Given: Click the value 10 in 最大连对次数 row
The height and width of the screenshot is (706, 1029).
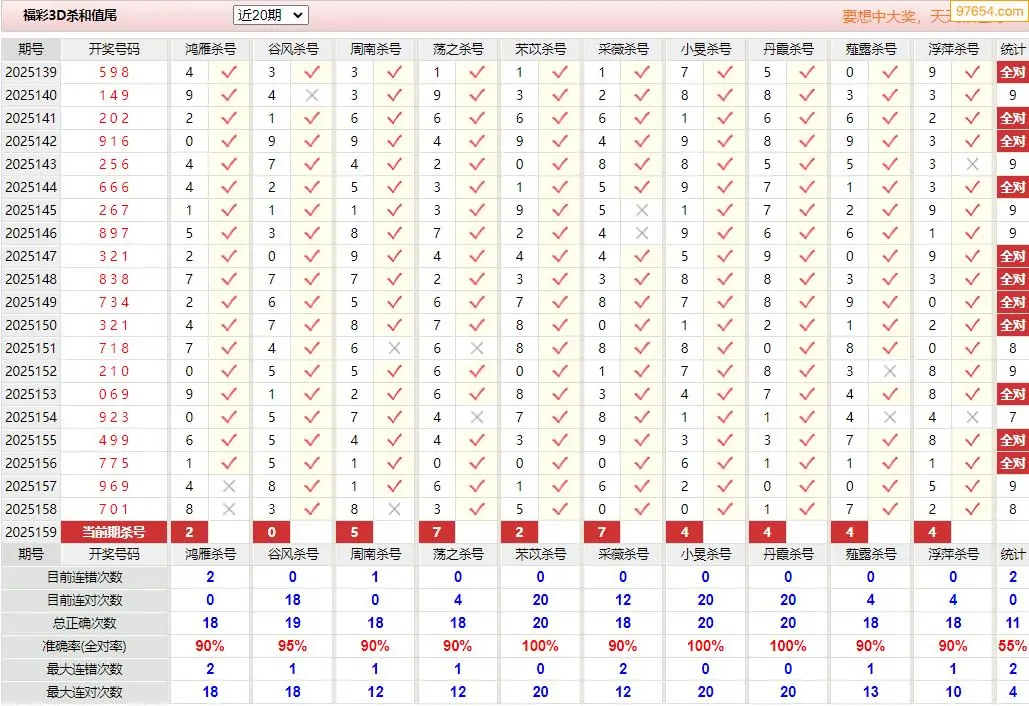Looking at the screenshot, I should [953, 692].
